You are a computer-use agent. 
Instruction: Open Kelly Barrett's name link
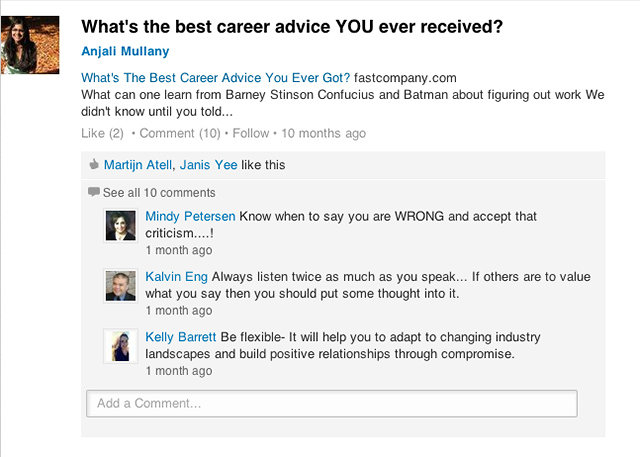(x=180, y=337)
